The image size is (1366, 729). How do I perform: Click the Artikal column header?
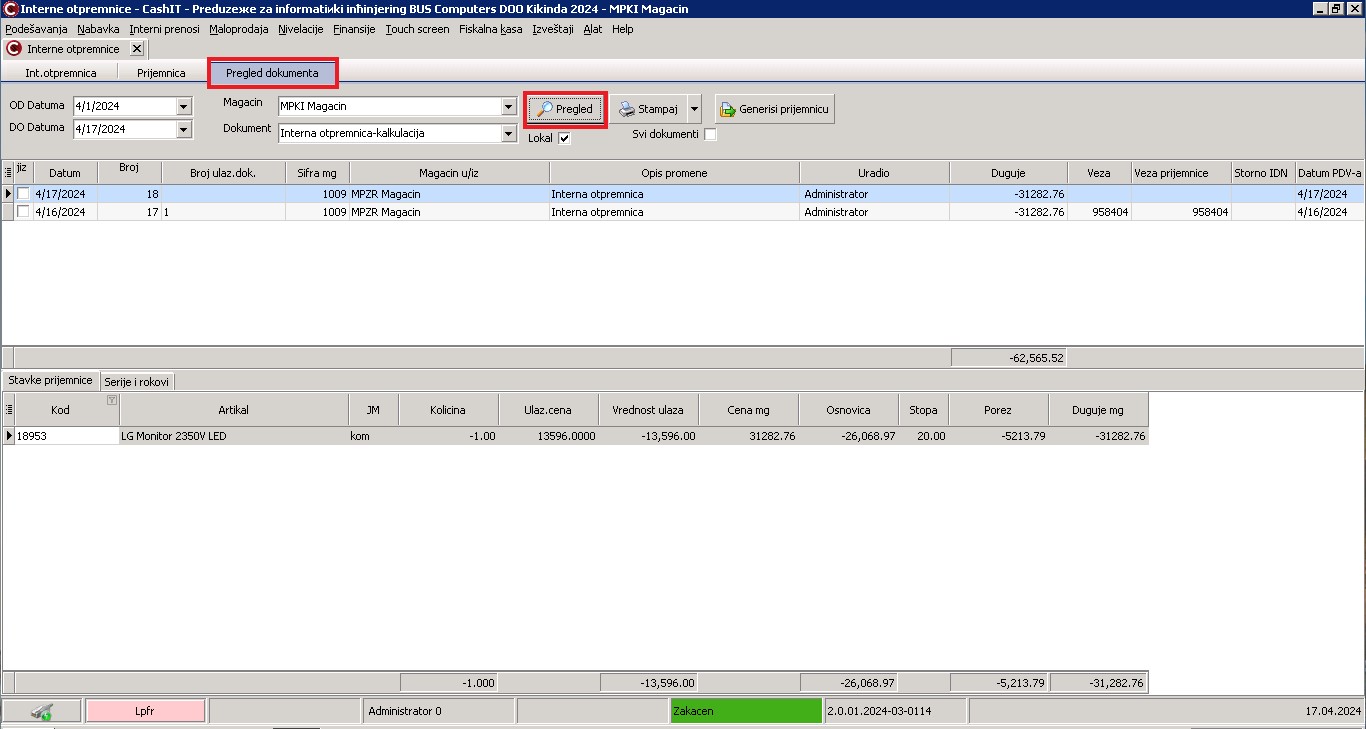coord(234,410)
